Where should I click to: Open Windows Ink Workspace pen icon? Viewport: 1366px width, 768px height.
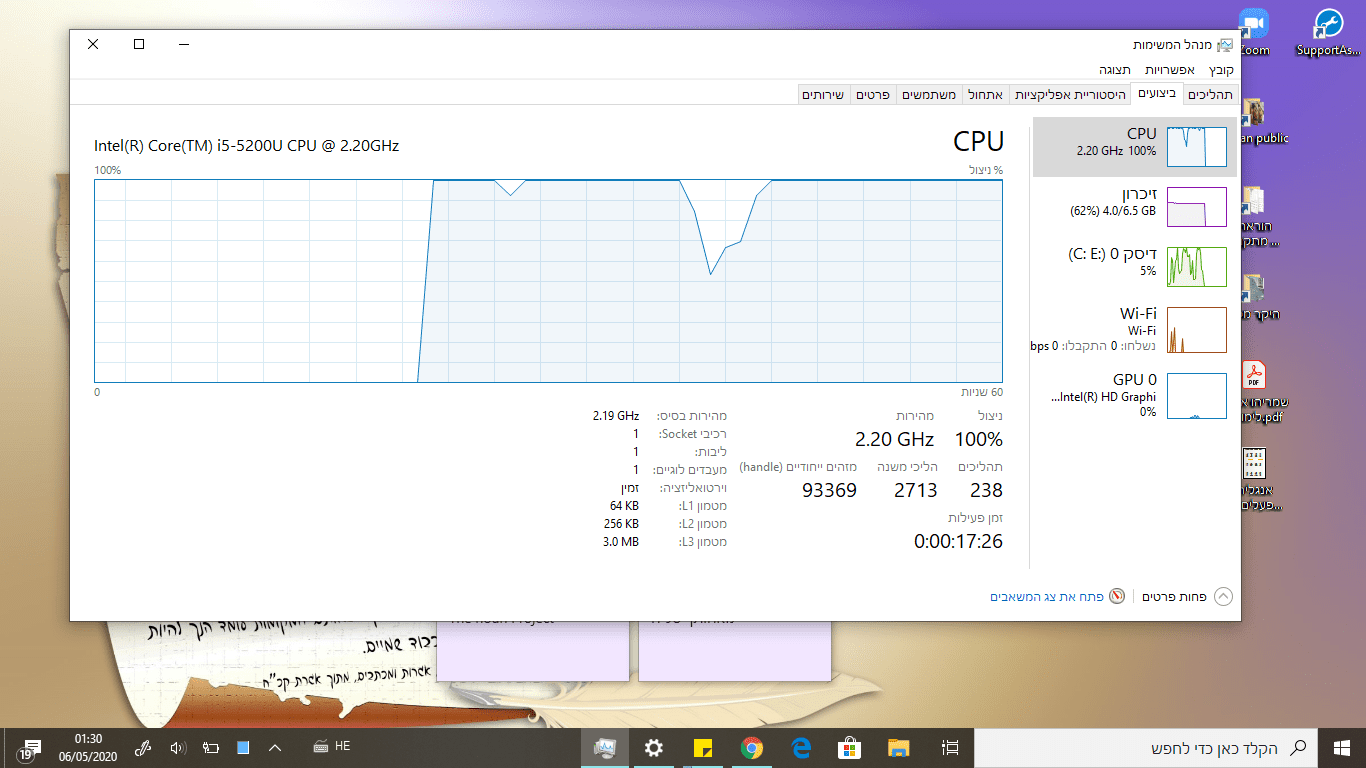[x=144, y=747]
